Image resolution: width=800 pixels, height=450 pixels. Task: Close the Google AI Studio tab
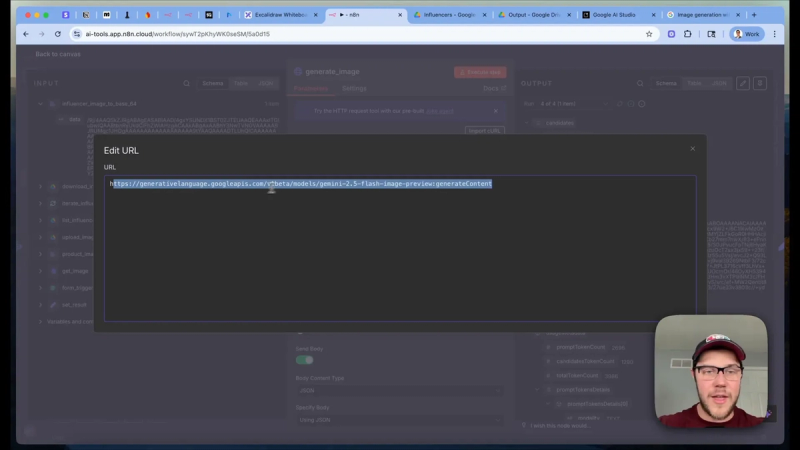click(653, 15)
